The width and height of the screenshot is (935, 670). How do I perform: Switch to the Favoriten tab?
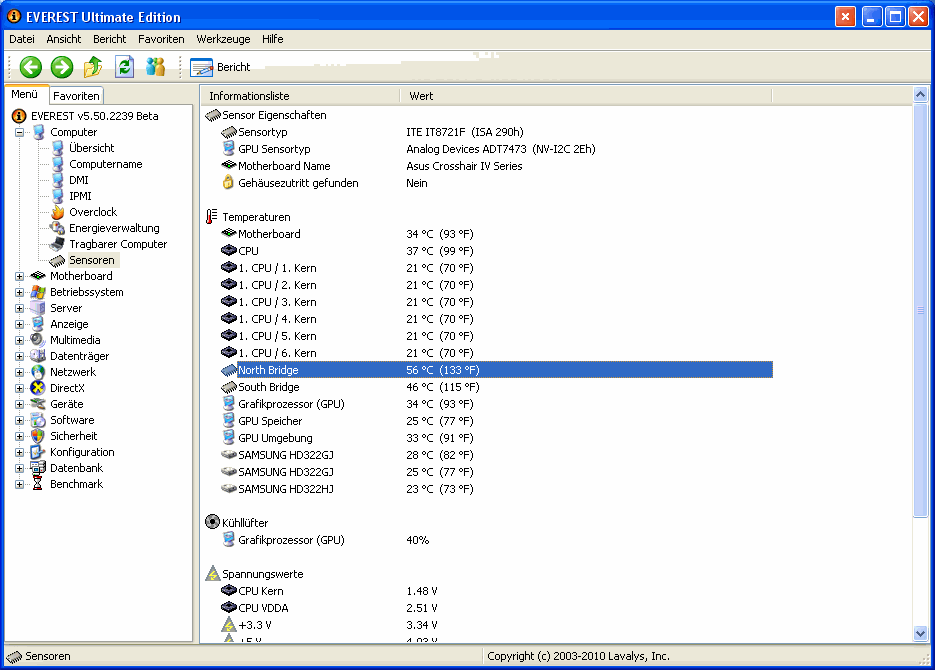tap(76, 95)
